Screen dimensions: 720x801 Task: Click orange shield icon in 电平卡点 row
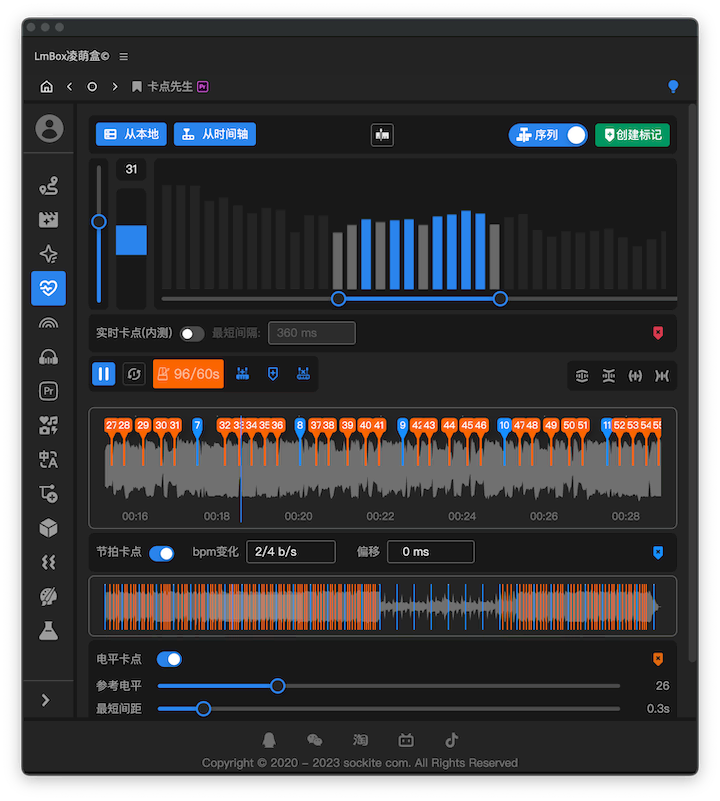tap(658, 659)
